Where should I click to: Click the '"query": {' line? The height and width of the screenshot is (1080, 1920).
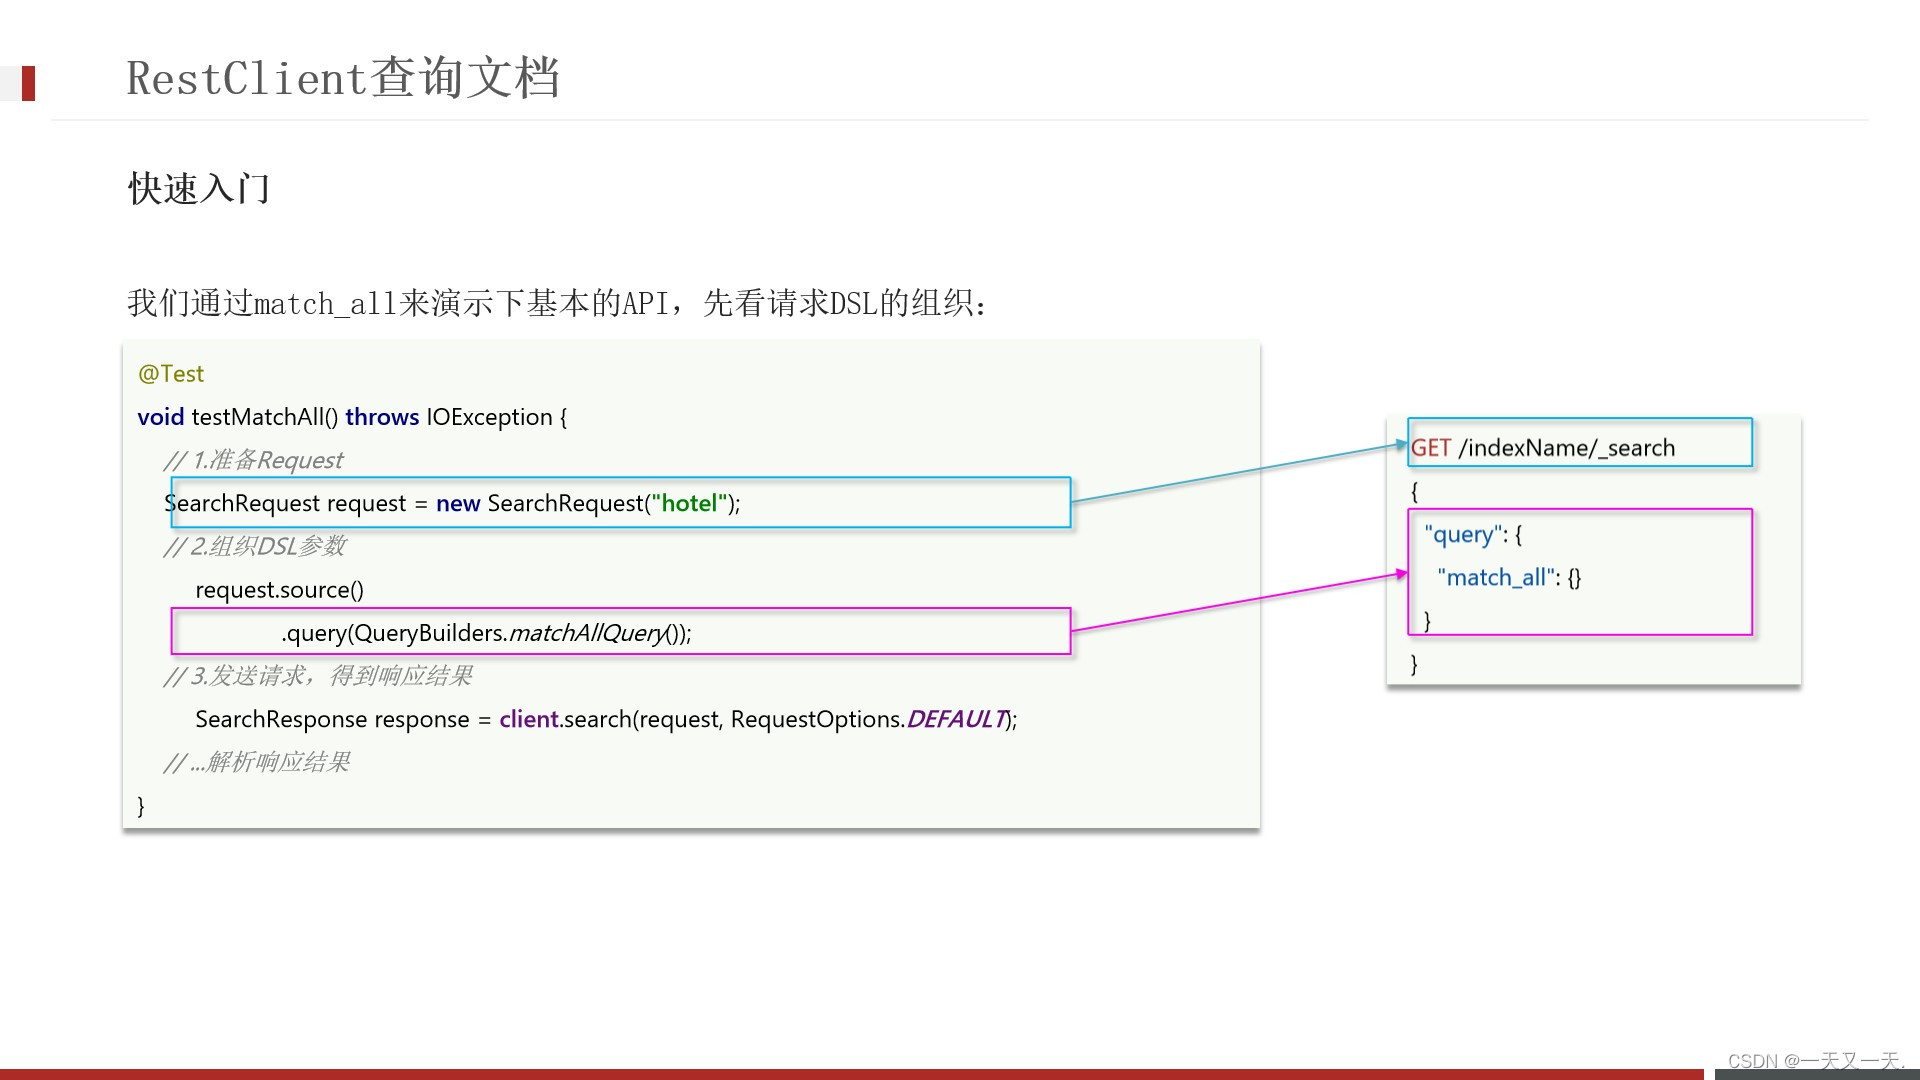(1473, 535)
